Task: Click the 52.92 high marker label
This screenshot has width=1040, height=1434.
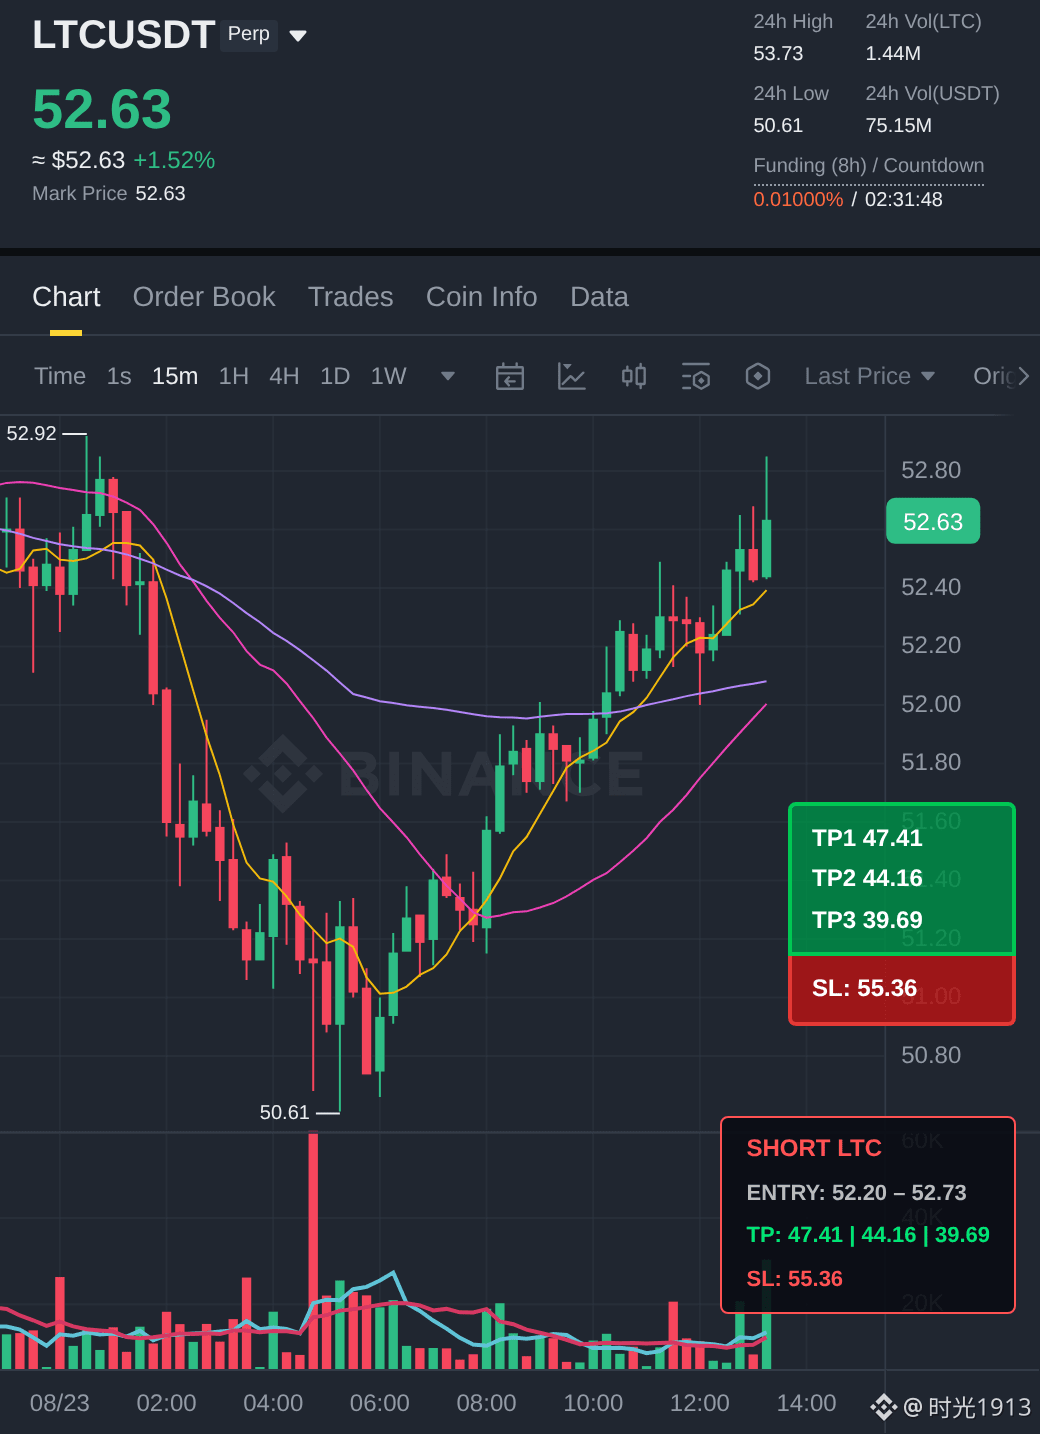Action: pos(32,433)
